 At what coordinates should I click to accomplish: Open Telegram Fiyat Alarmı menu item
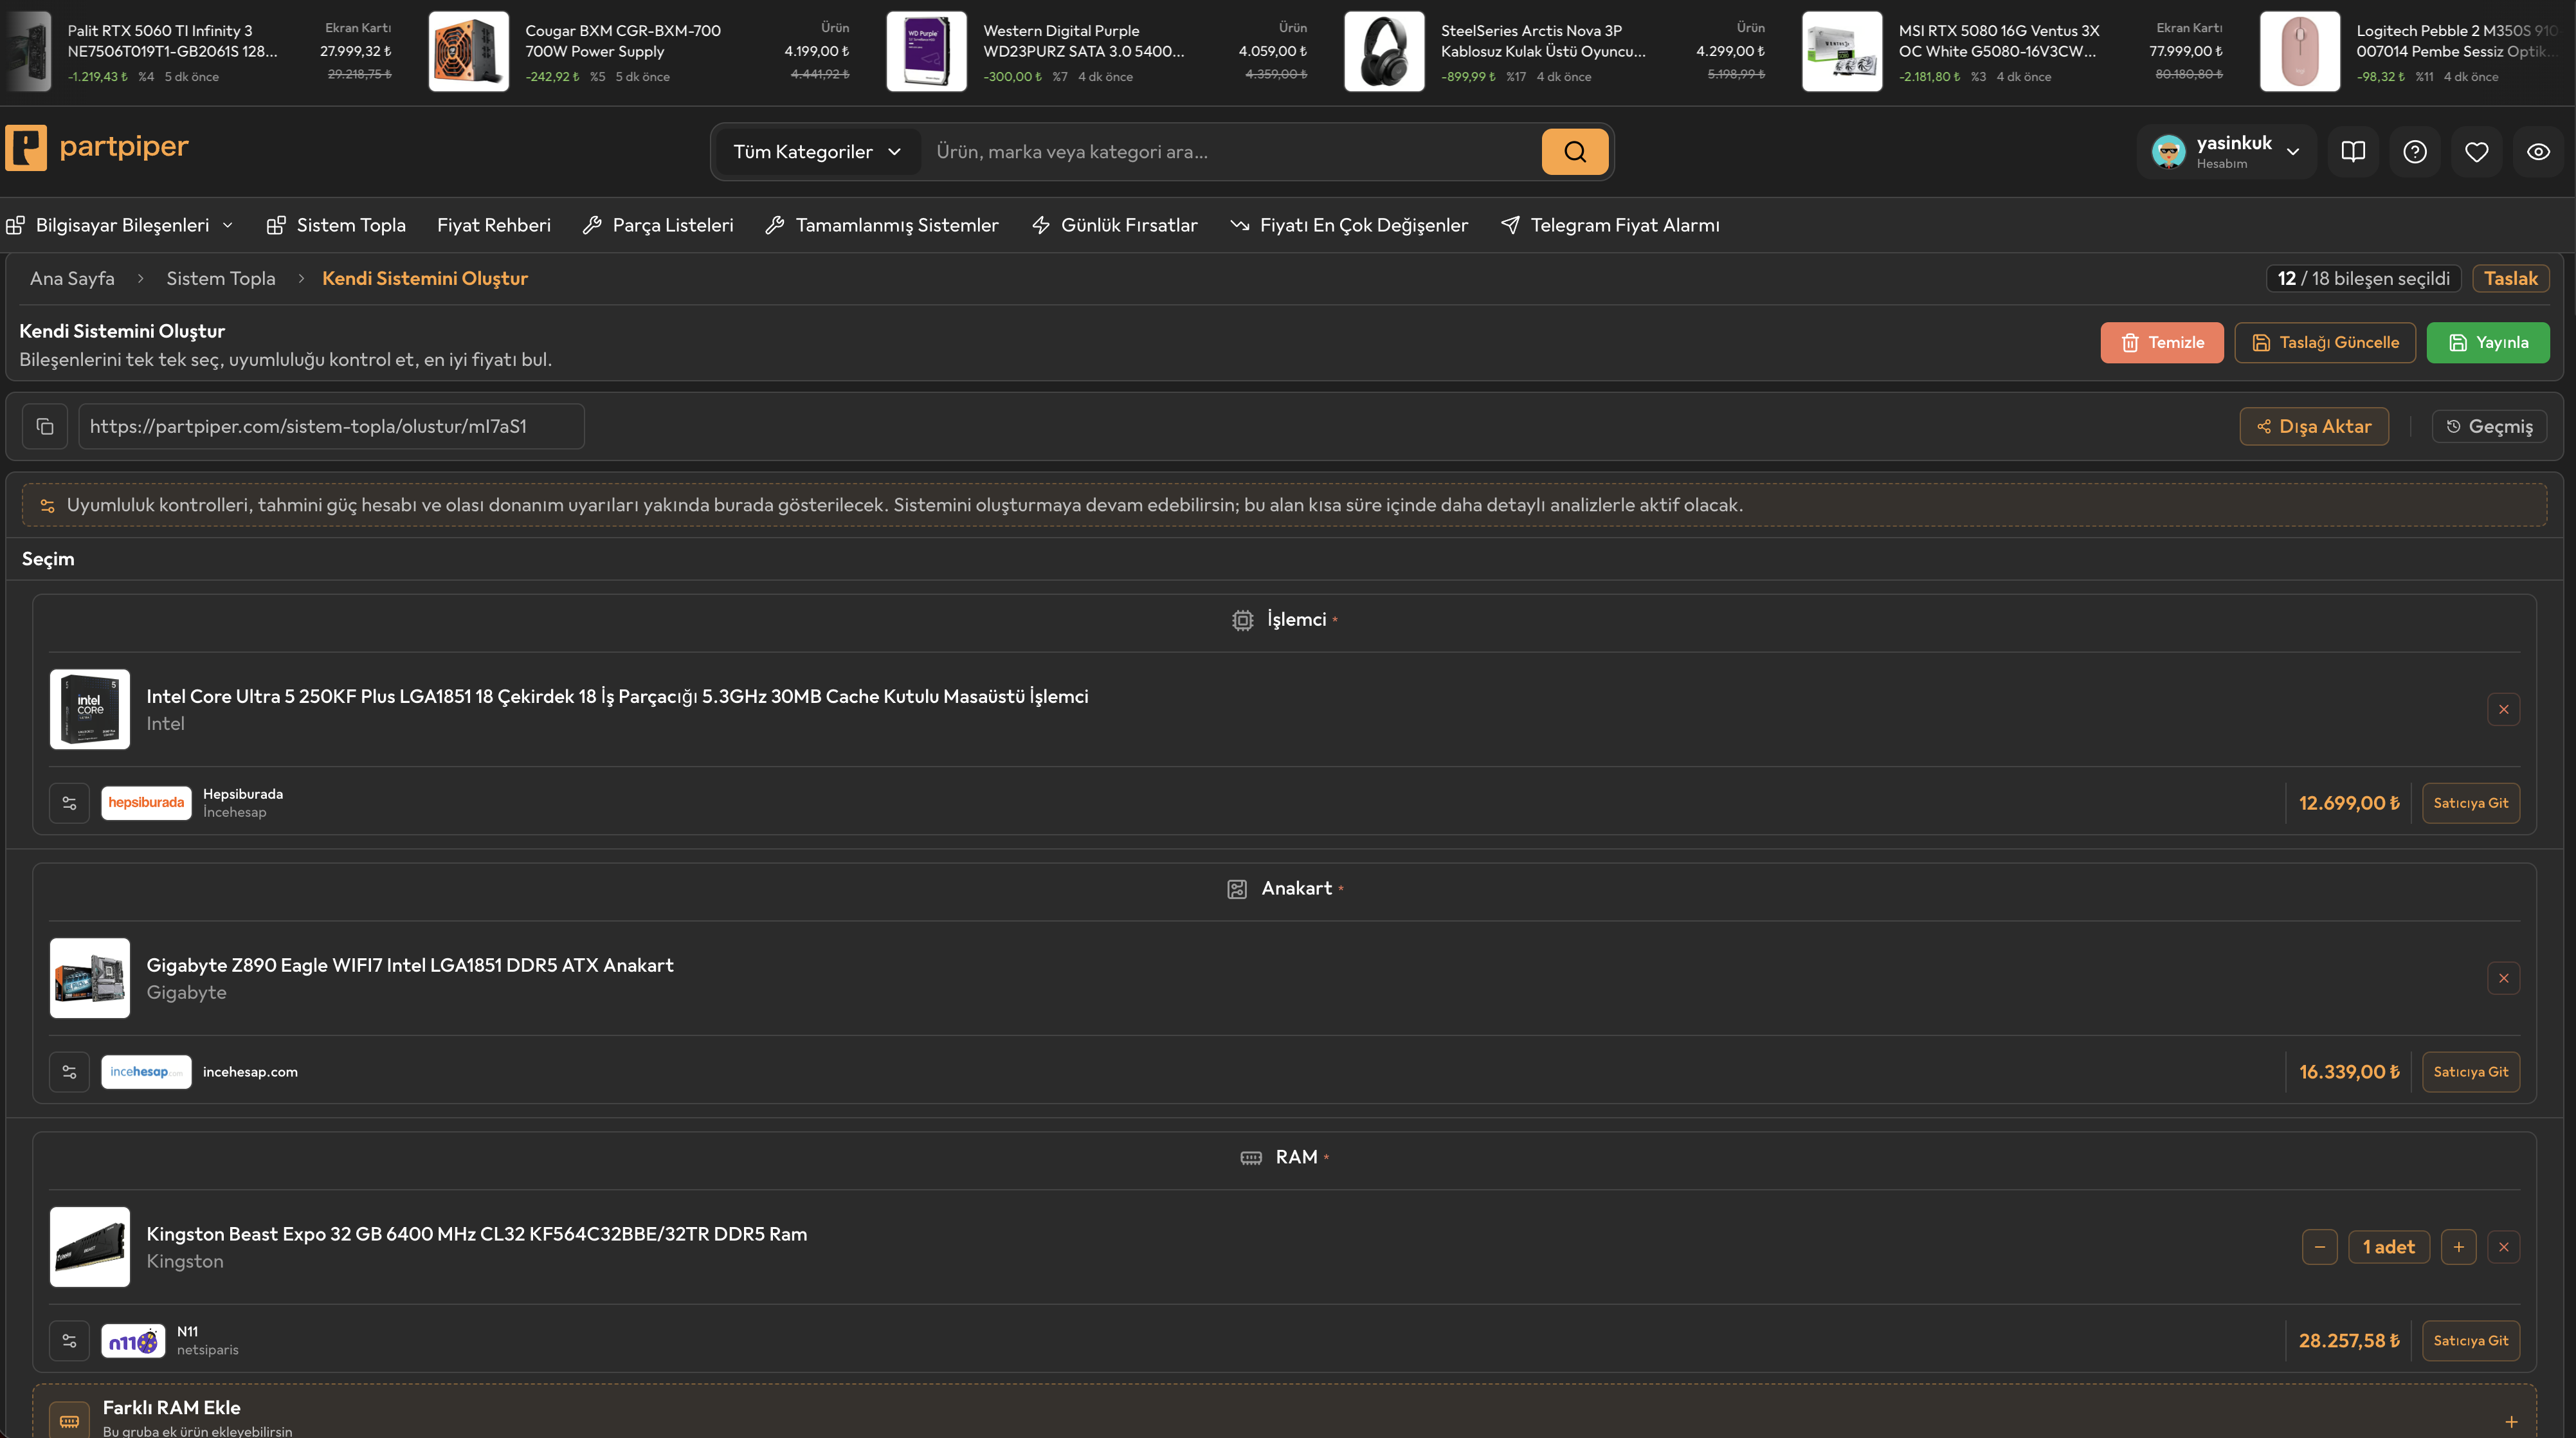(1610, 225)
